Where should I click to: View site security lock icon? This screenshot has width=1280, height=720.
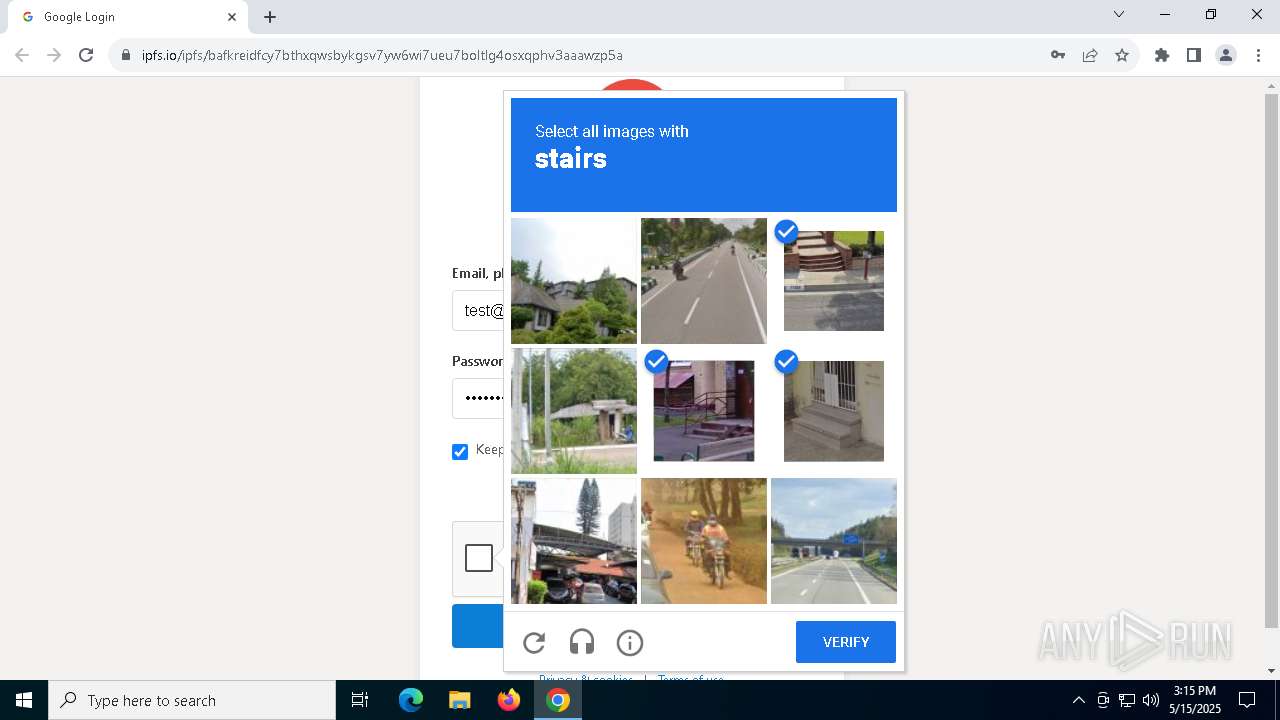pos(126,55)
